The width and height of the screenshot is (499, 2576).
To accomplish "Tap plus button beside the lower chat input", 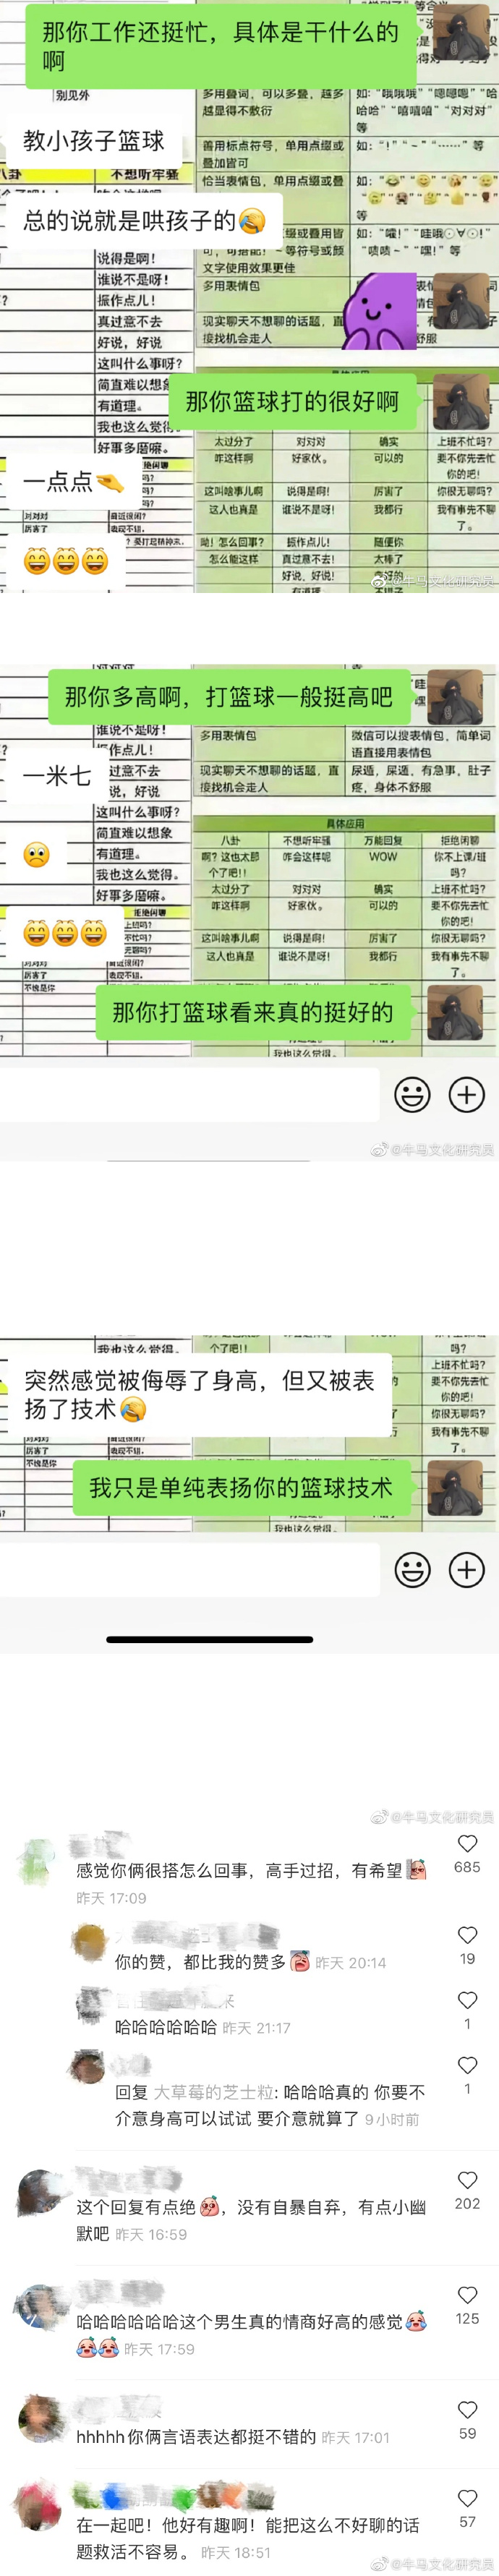I will point(466,1569).
